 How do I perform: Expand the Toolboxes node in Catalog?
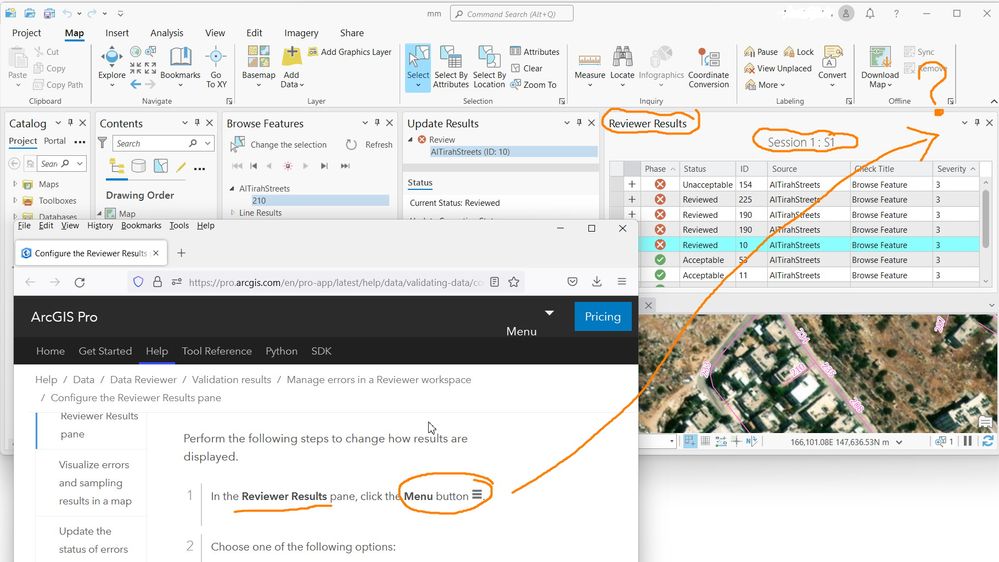tap(15, 200)
